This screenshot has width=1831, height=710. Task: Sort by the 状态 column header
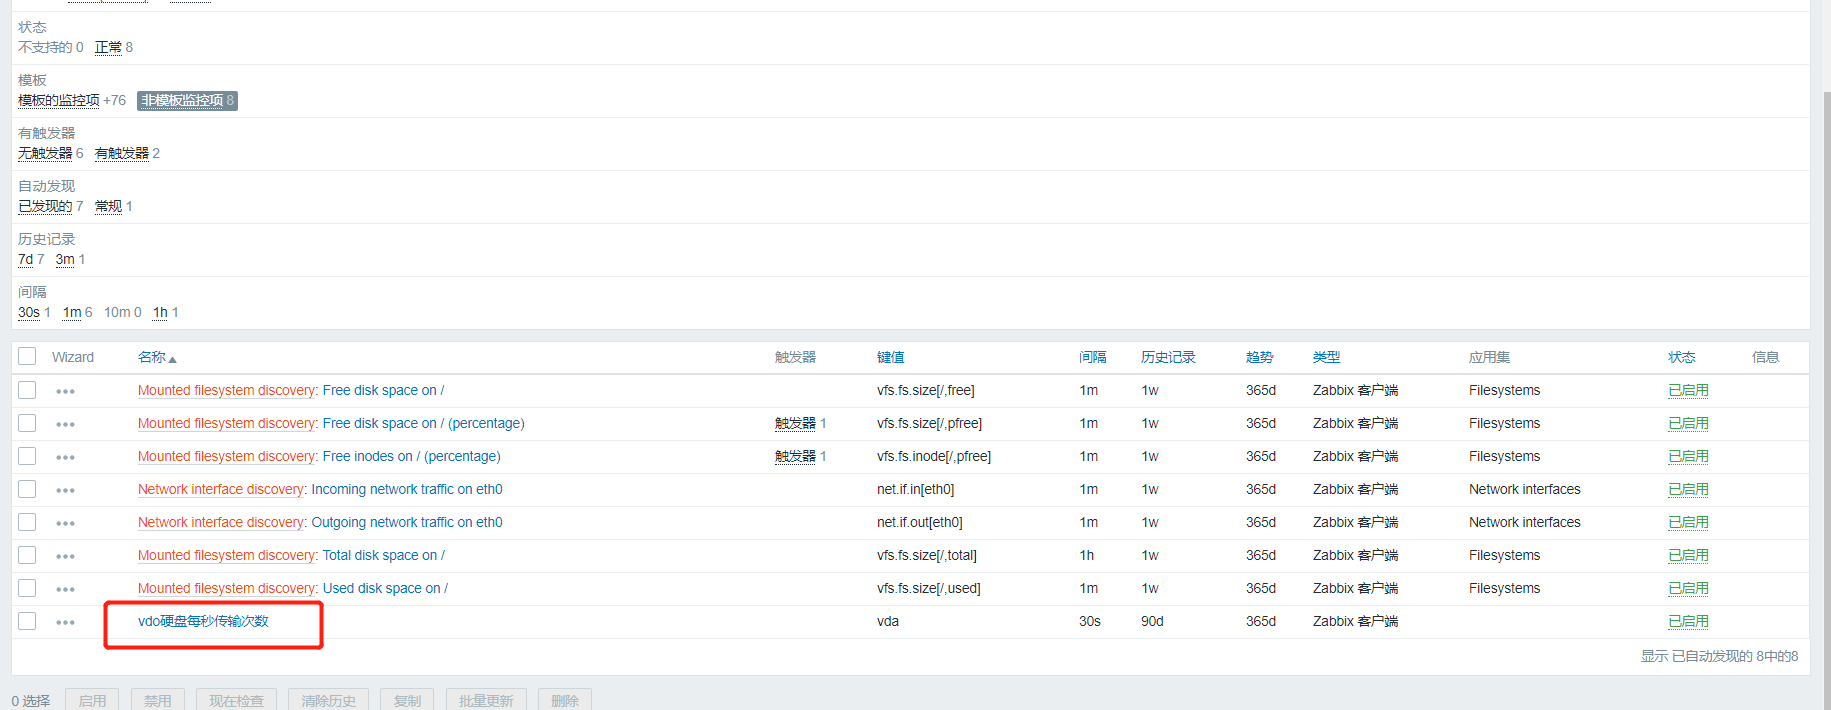[x=1682, y=357]
